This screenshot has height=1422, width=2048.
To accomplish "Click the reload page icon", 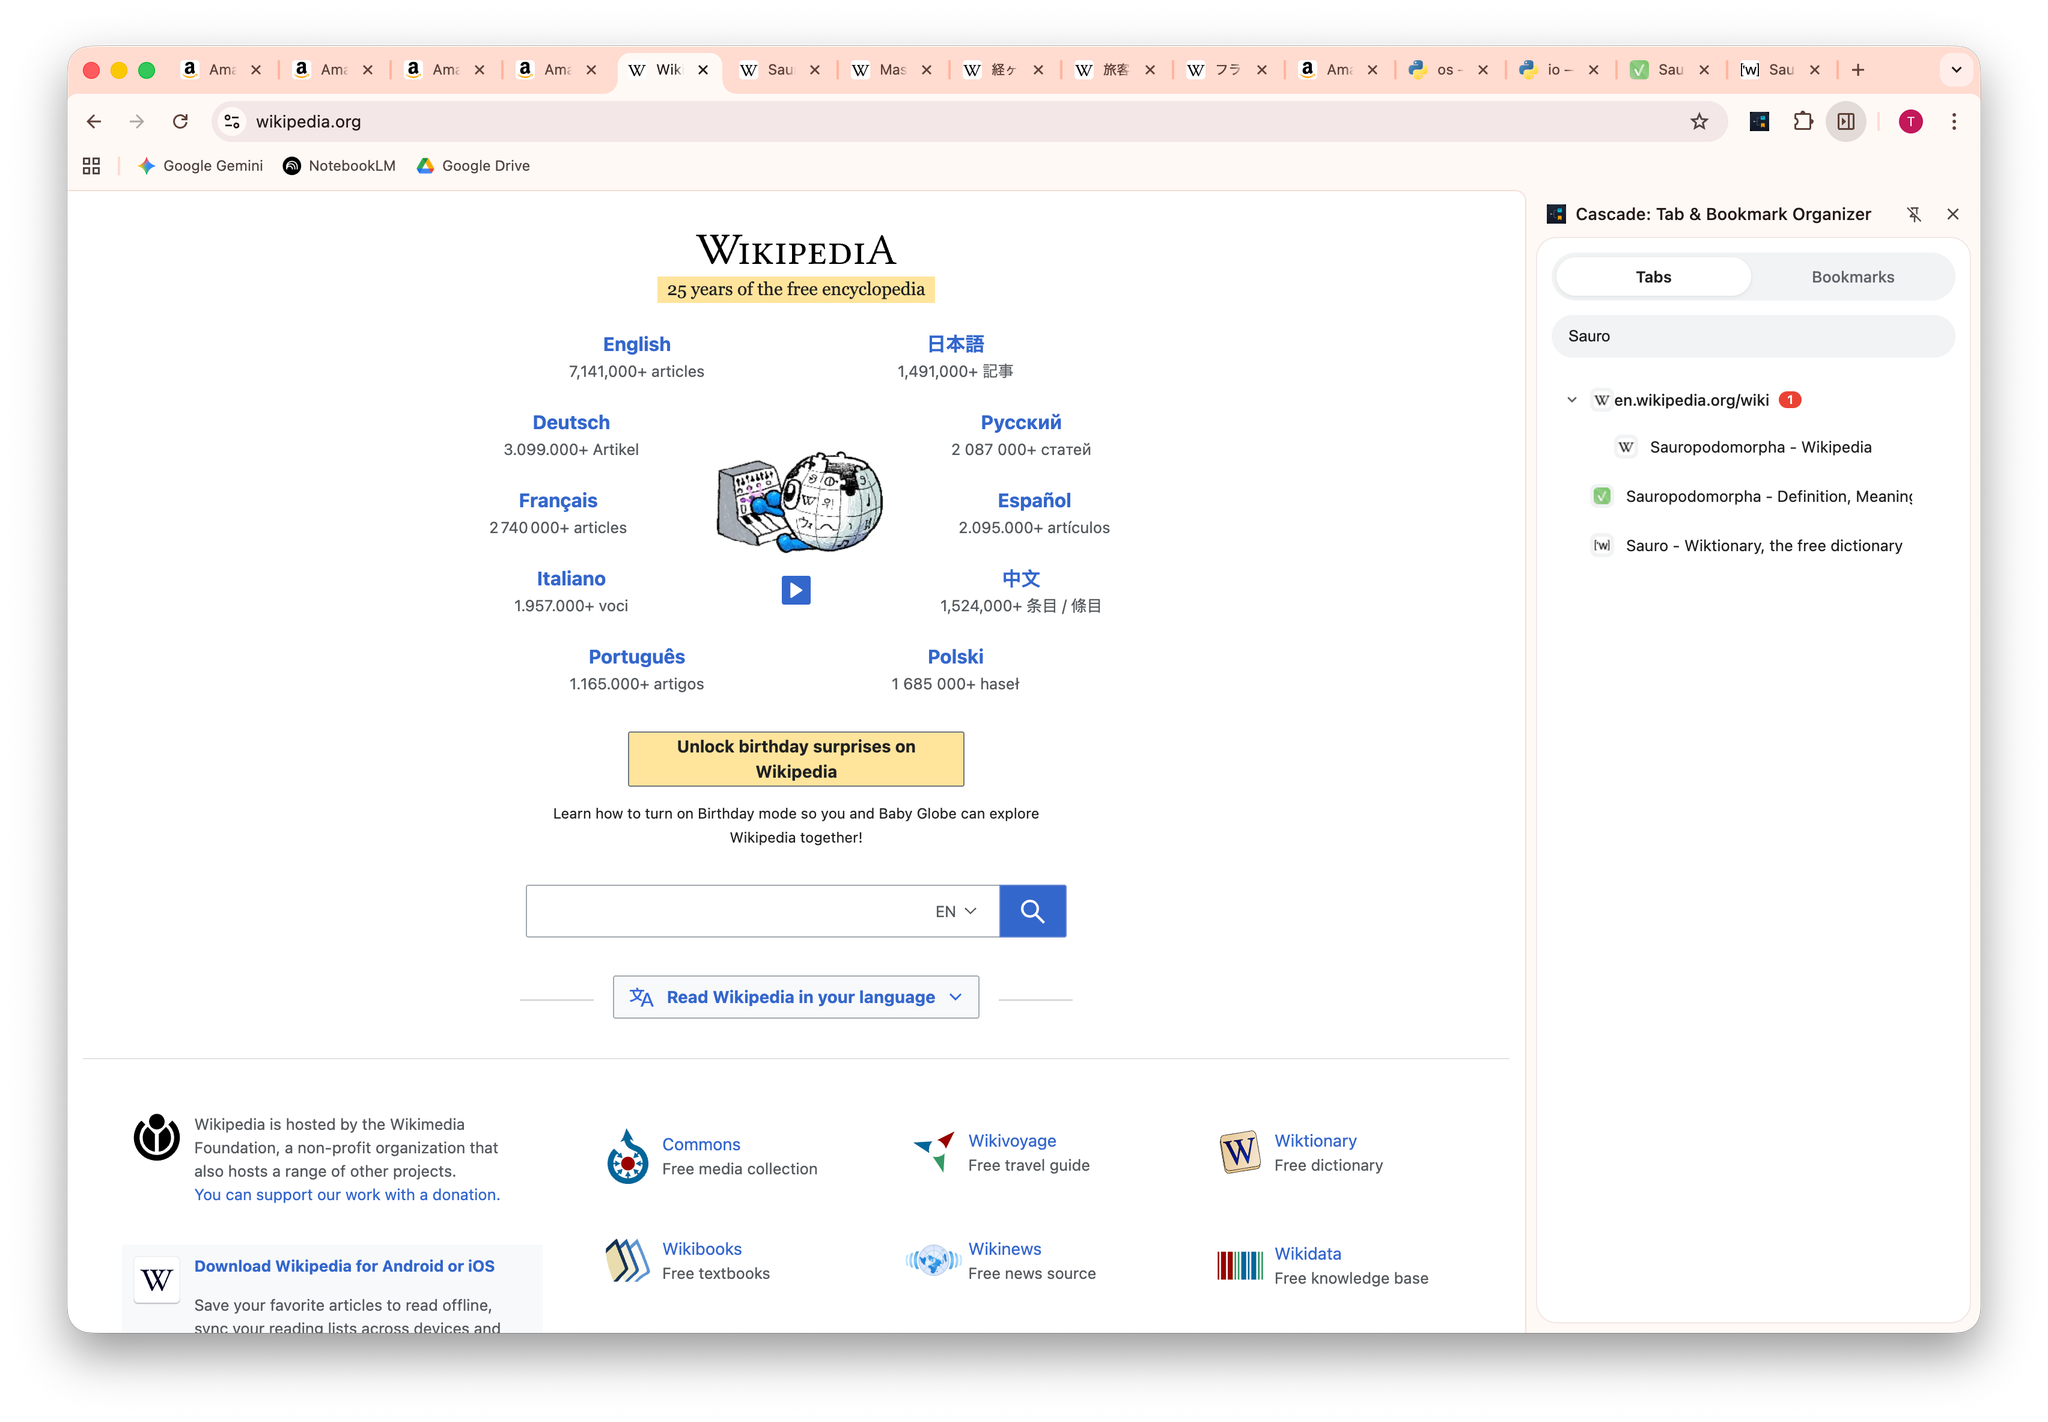I will click(x=180, y=122).
